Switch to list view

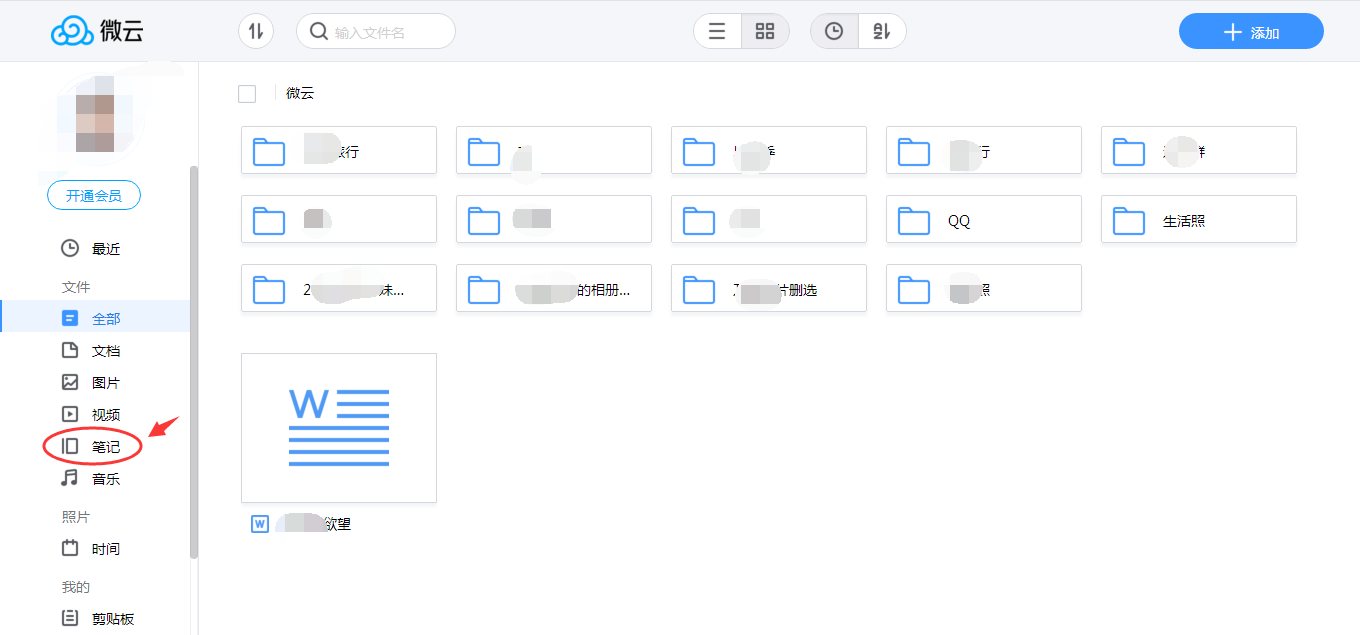click(717, 31)
